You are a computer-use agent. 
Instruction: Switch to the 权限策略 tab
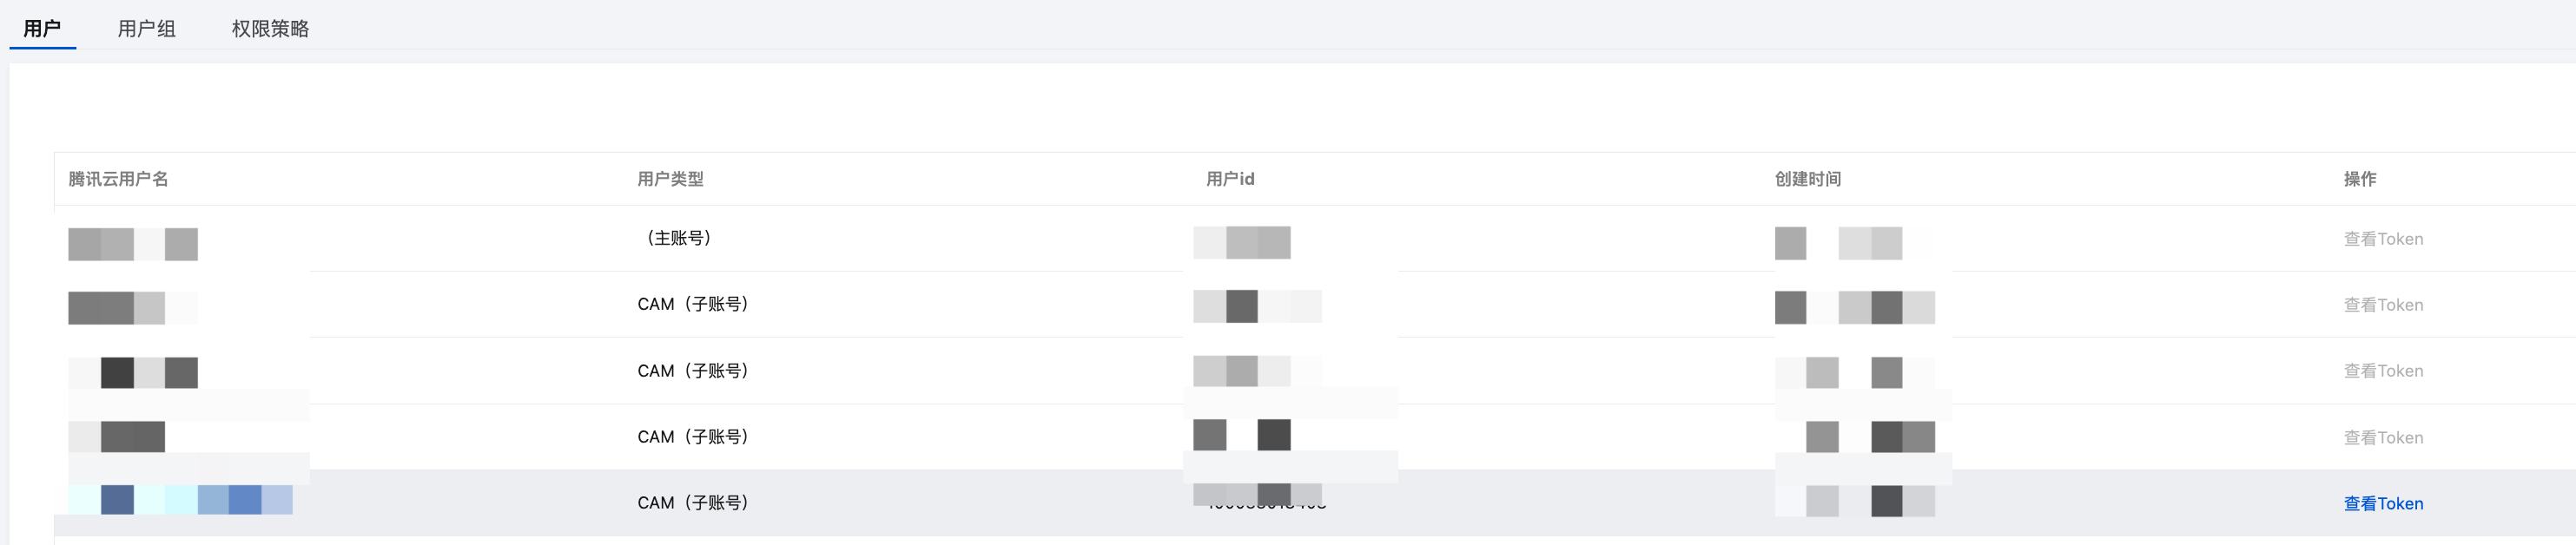pyautogui.click(x=270, y=28)
